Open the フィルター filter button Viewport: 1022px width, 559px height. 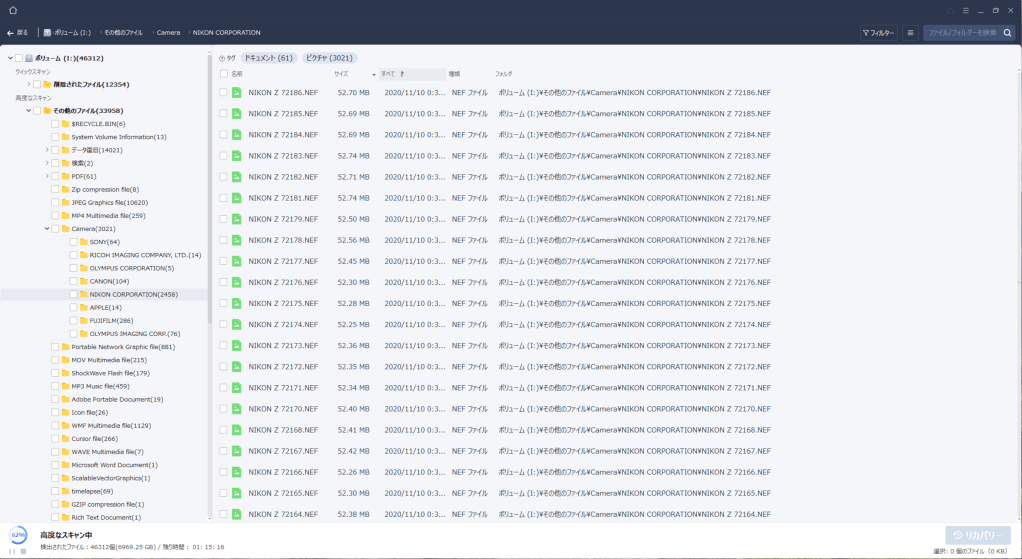tap(878, 33)
